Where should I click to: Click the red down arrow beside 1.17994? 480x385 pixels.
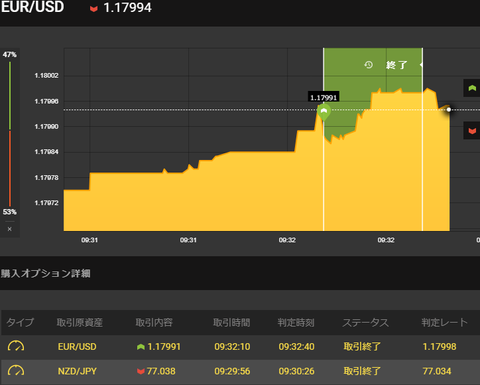pos(94,9)
